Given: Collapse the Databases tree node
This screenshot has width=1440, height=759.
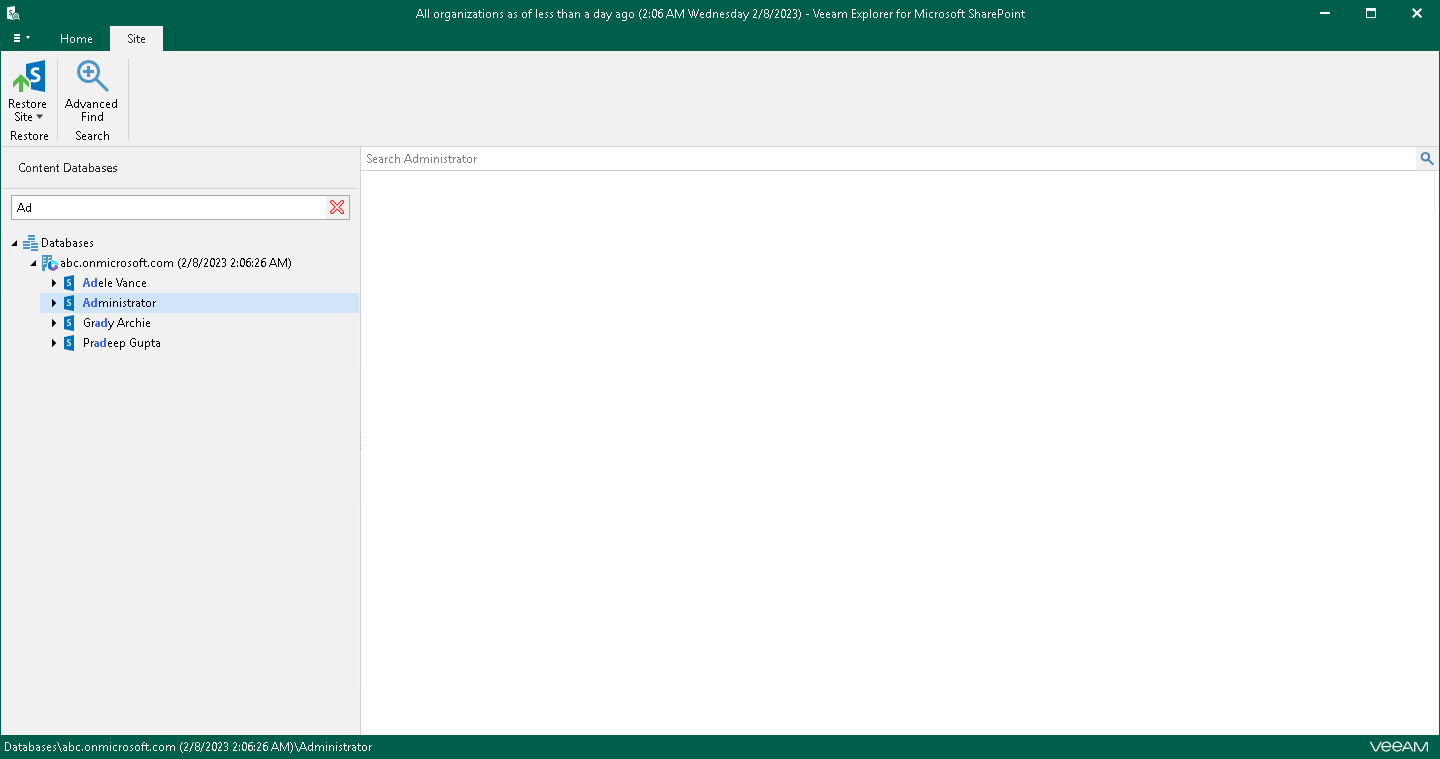Looking at the screenshot, I should [x=14, y=242].
